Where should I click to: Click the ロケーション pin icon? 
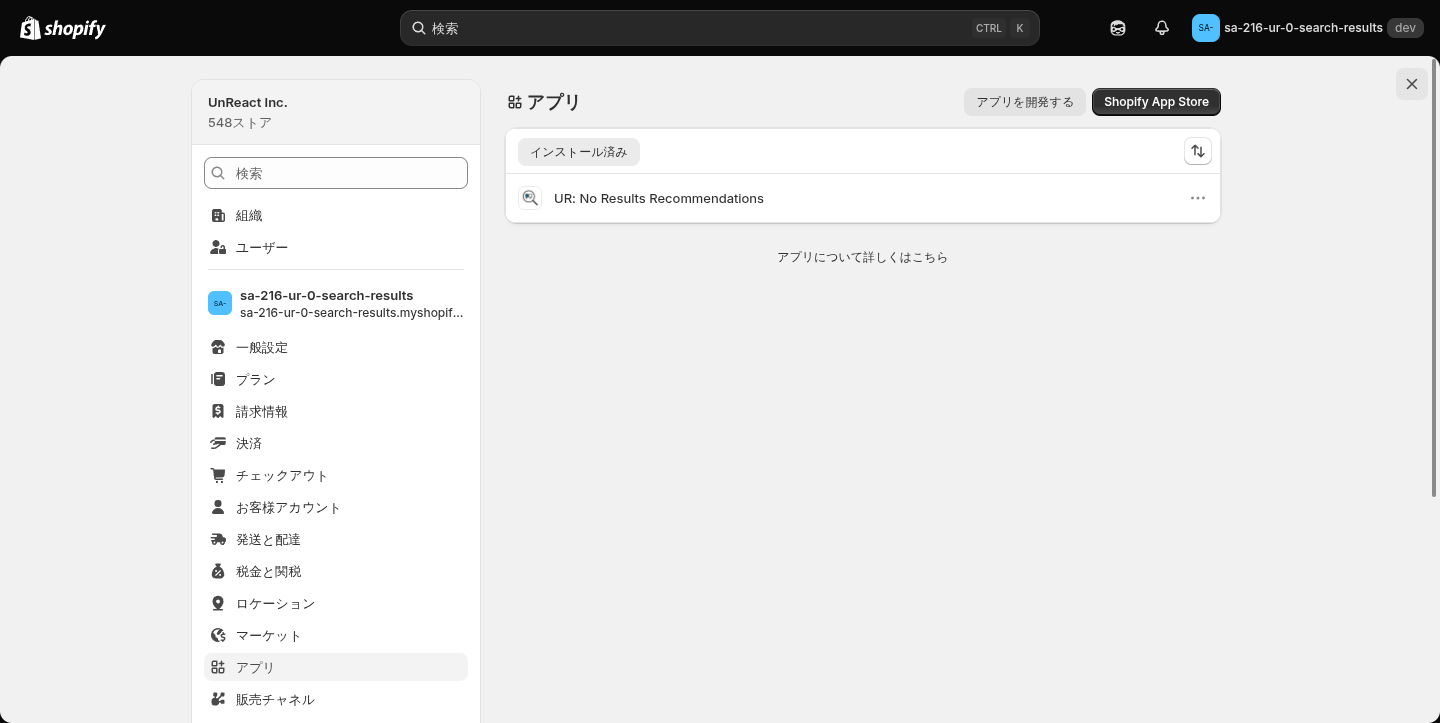click(218, 603)
